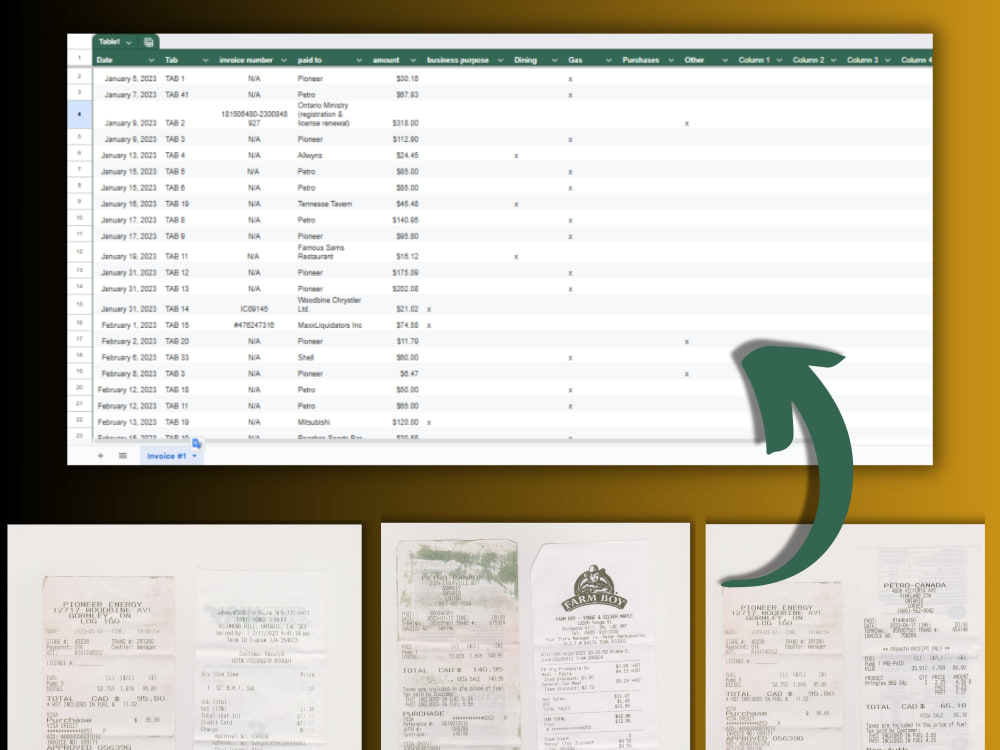Select invoice number IC09145 cell
The height and width of the screenshot is (750, 1000).
click(x=254, y=309)
